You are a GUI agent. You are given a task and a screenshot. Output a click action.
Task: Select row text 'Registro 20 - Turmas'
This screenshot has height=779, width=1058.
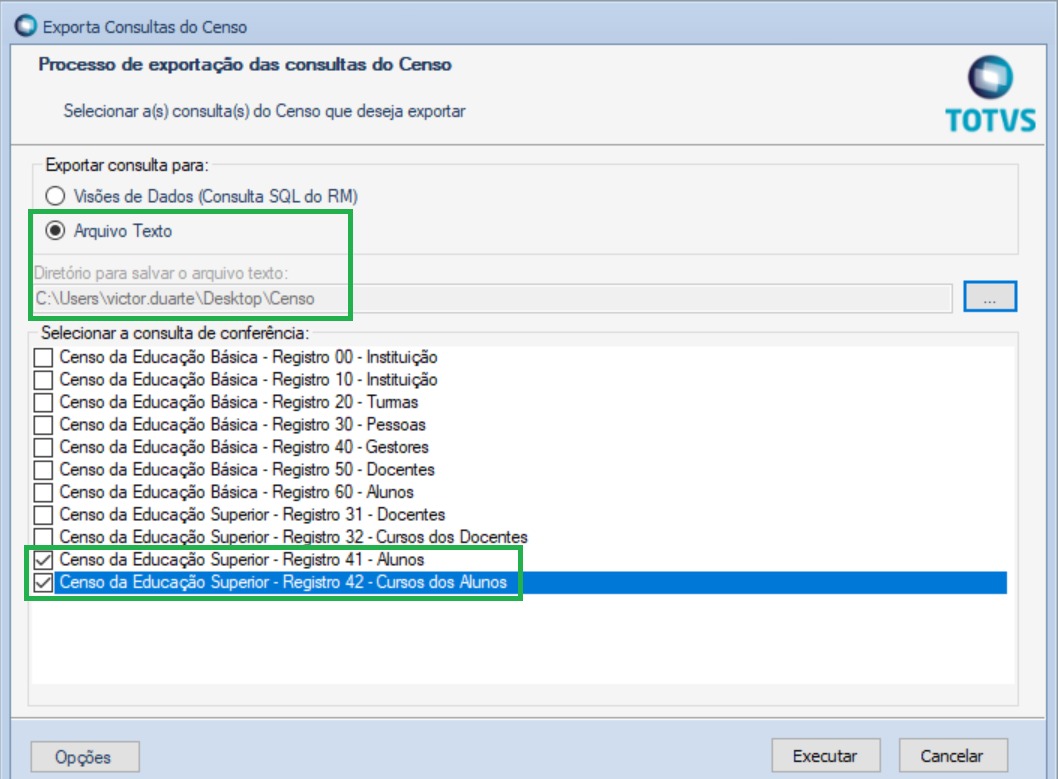[345, 402]
